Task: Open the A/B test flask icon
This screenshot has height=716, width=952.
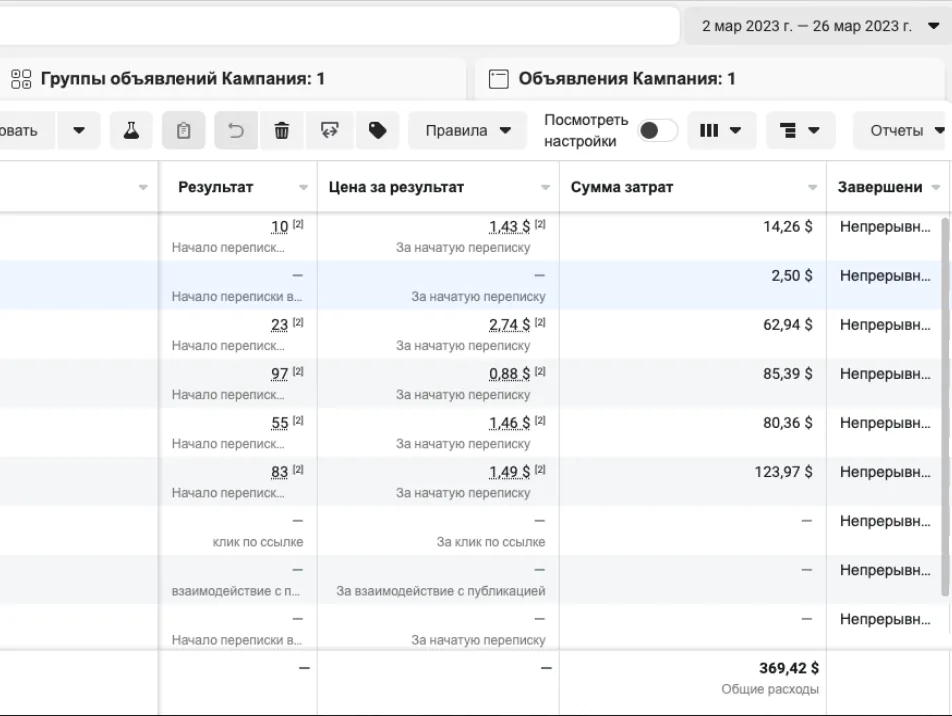Action: [131, 130]
